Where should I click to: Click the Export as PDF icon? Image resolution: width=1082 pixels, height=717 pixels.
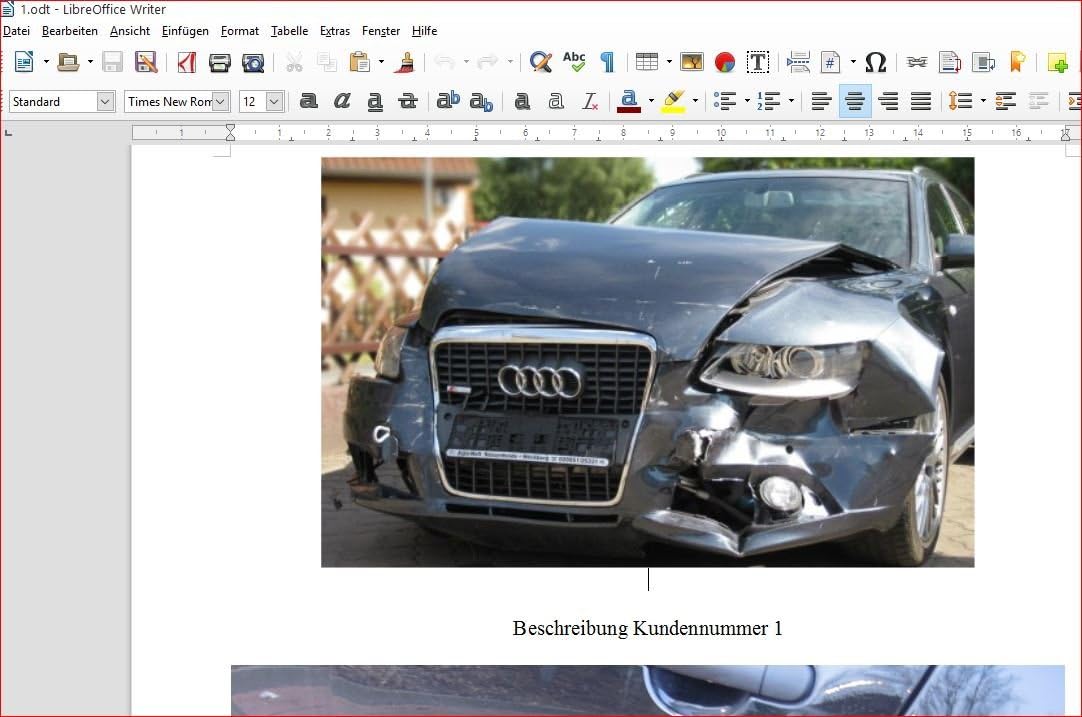coord(186,62)
